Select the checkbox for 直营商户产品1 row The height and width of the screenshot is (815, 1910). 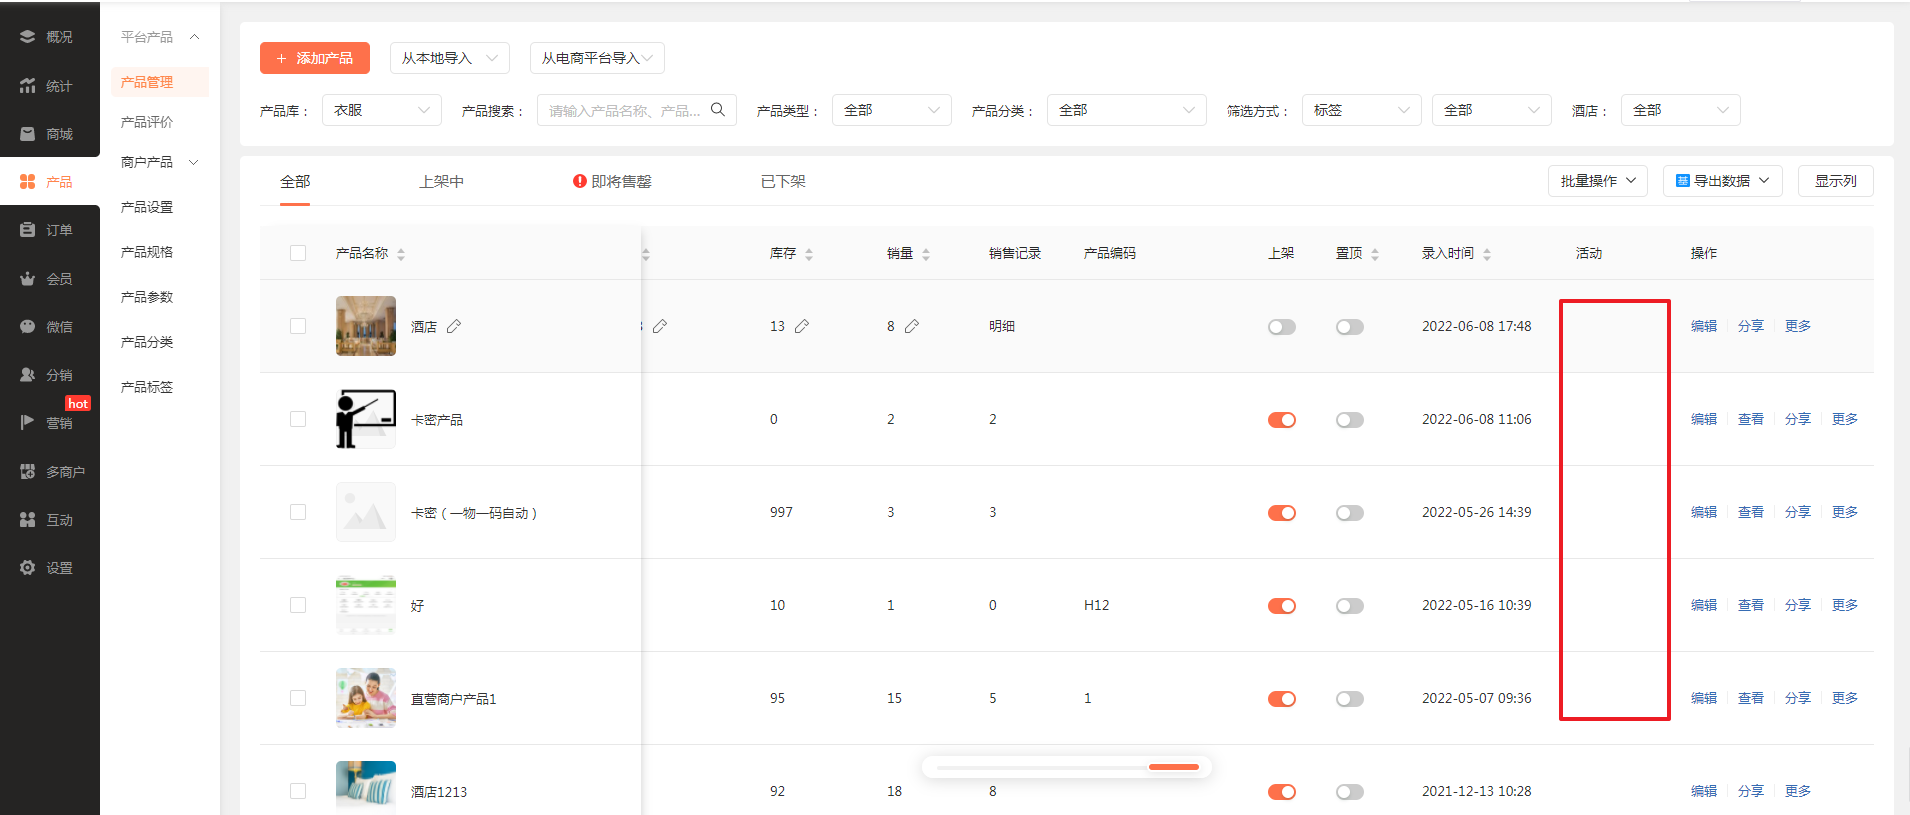tap(298, 698)
